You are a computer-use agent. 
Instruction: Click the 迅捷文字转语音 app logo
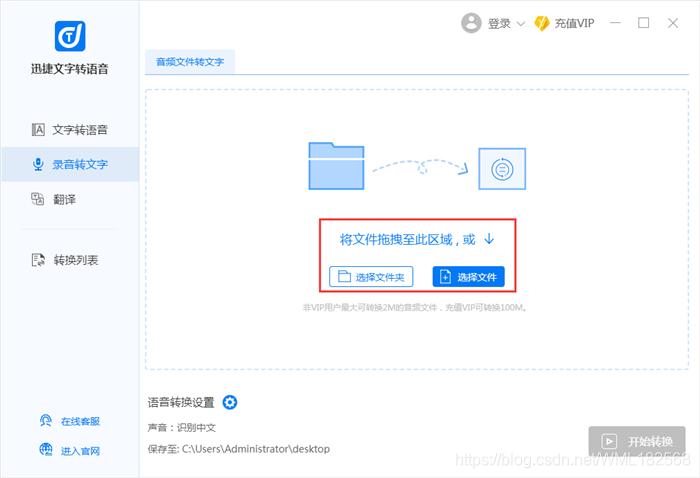click(70, 36)
